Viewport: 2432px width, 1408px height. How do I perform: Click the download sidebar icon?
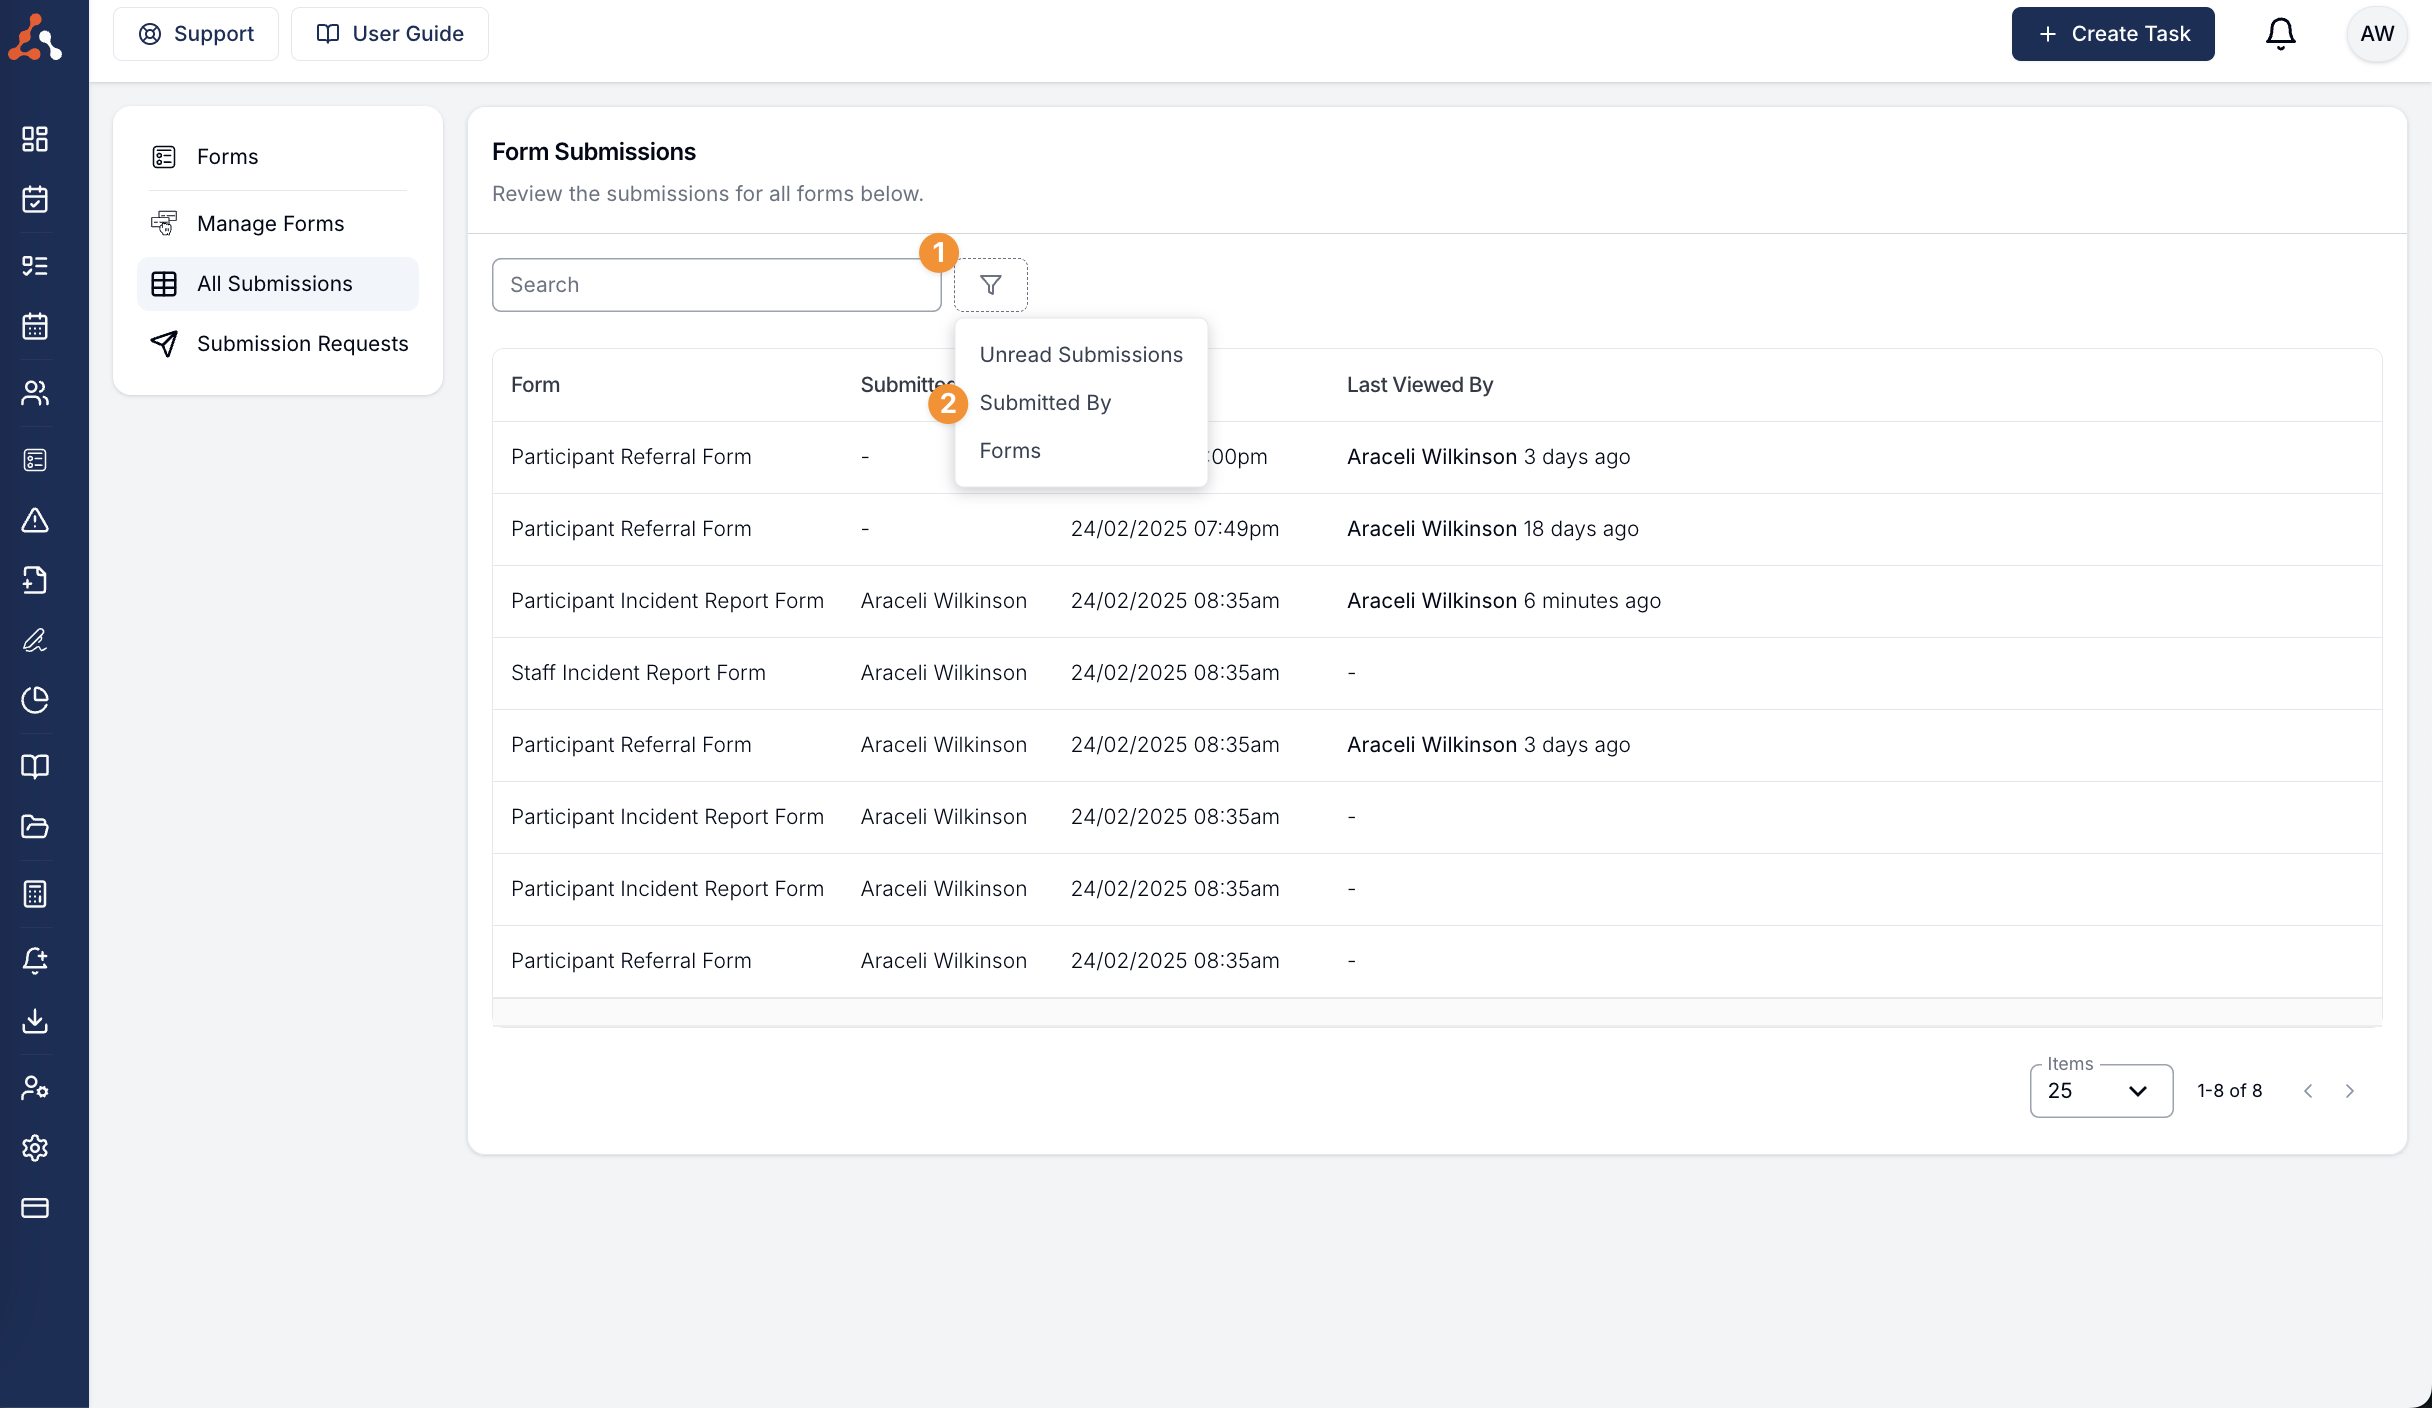click(35, 1021)
